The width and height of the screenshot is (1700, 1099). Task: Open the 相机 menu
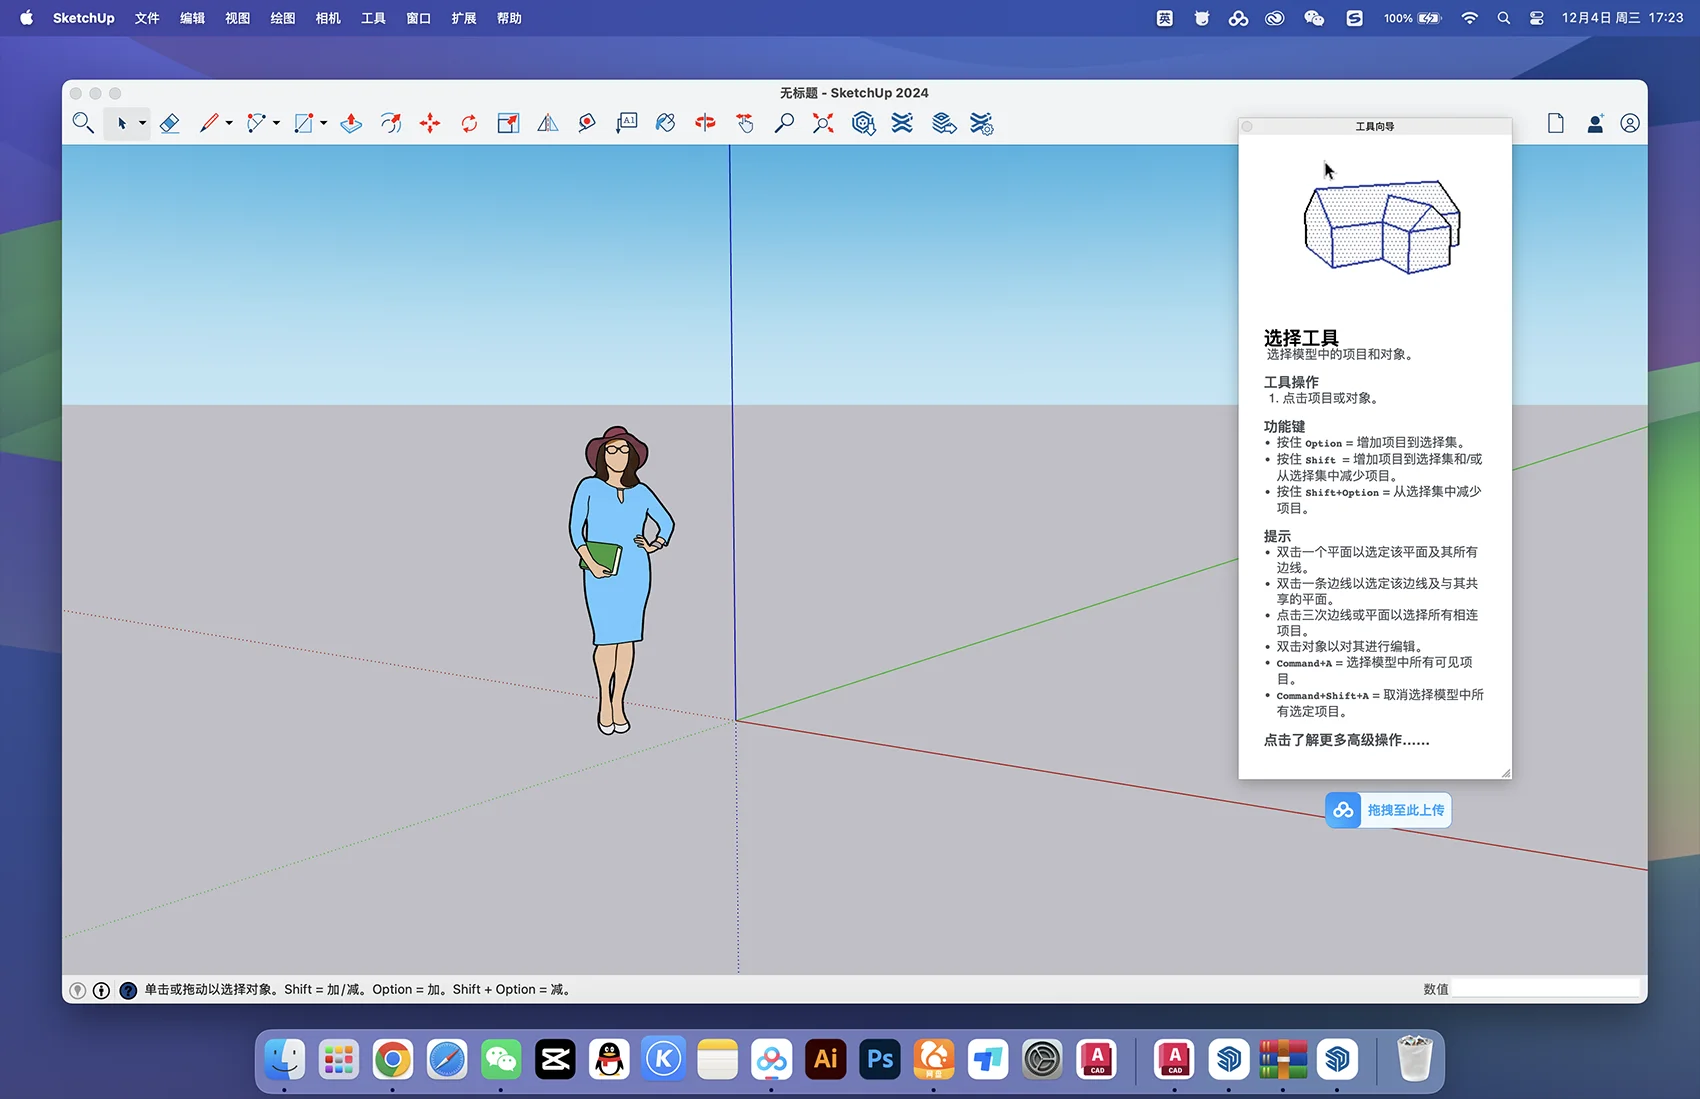tap(328, 18)
